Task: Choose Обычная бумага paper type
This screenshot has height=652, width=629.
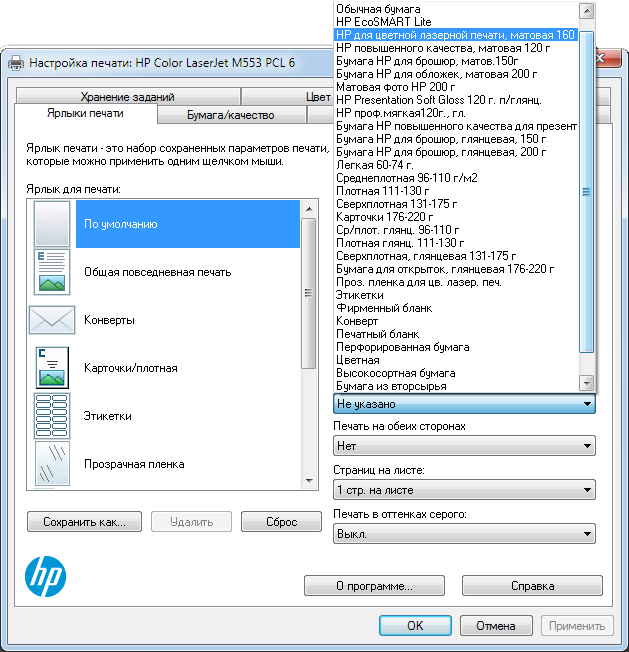Action: [456, 9]
